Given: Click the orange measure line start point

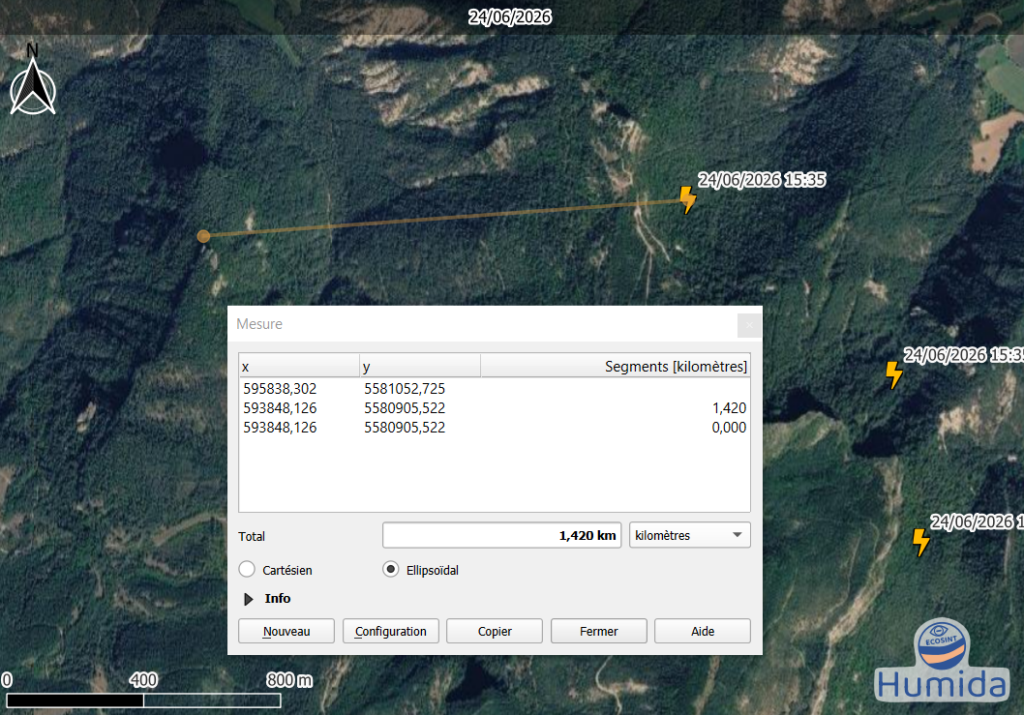Looking at the screenshot, I should [203, 236].
